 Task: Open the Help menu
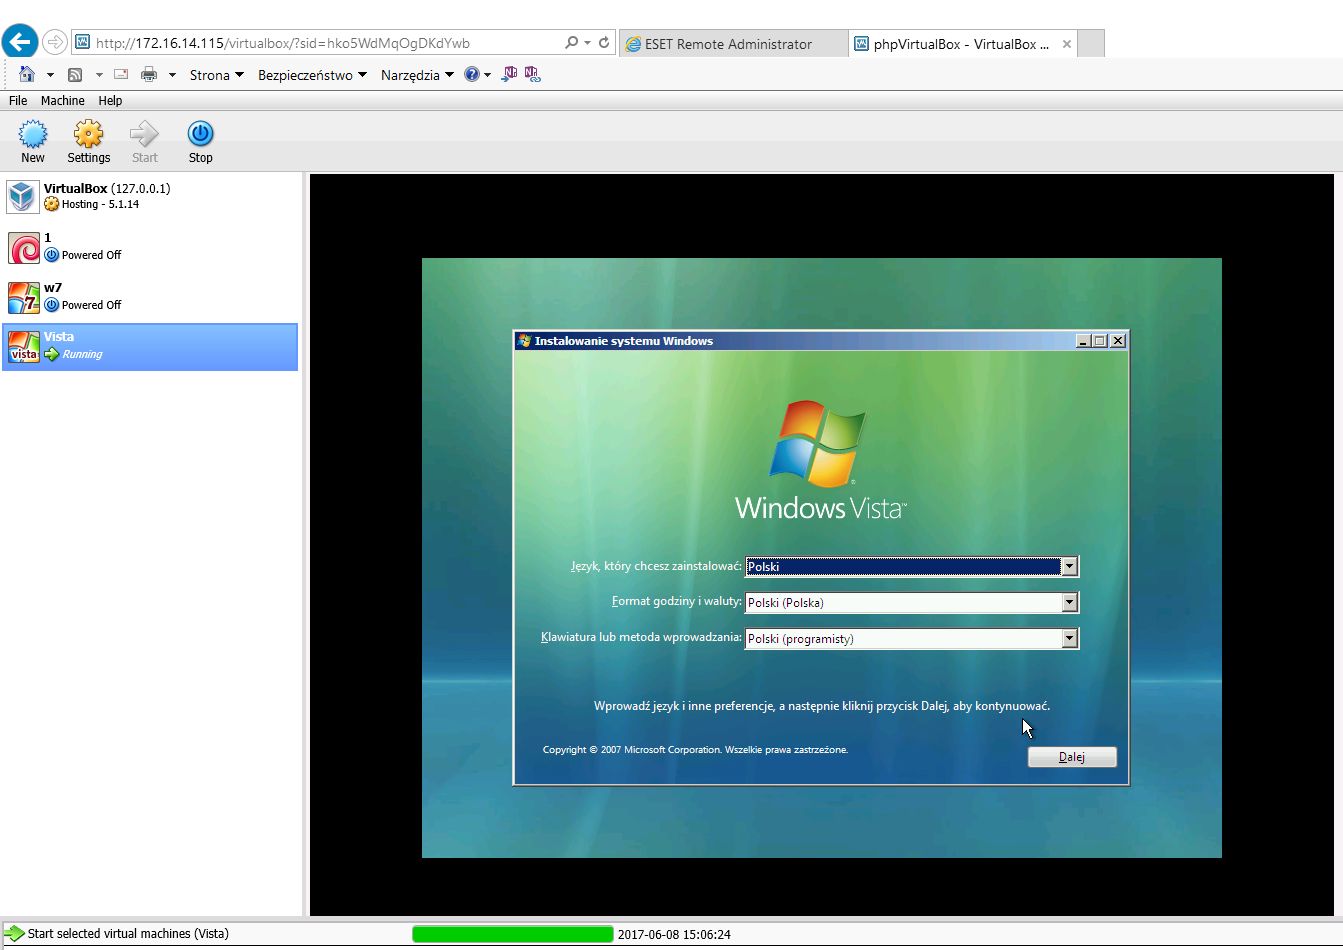coord(110,101)
